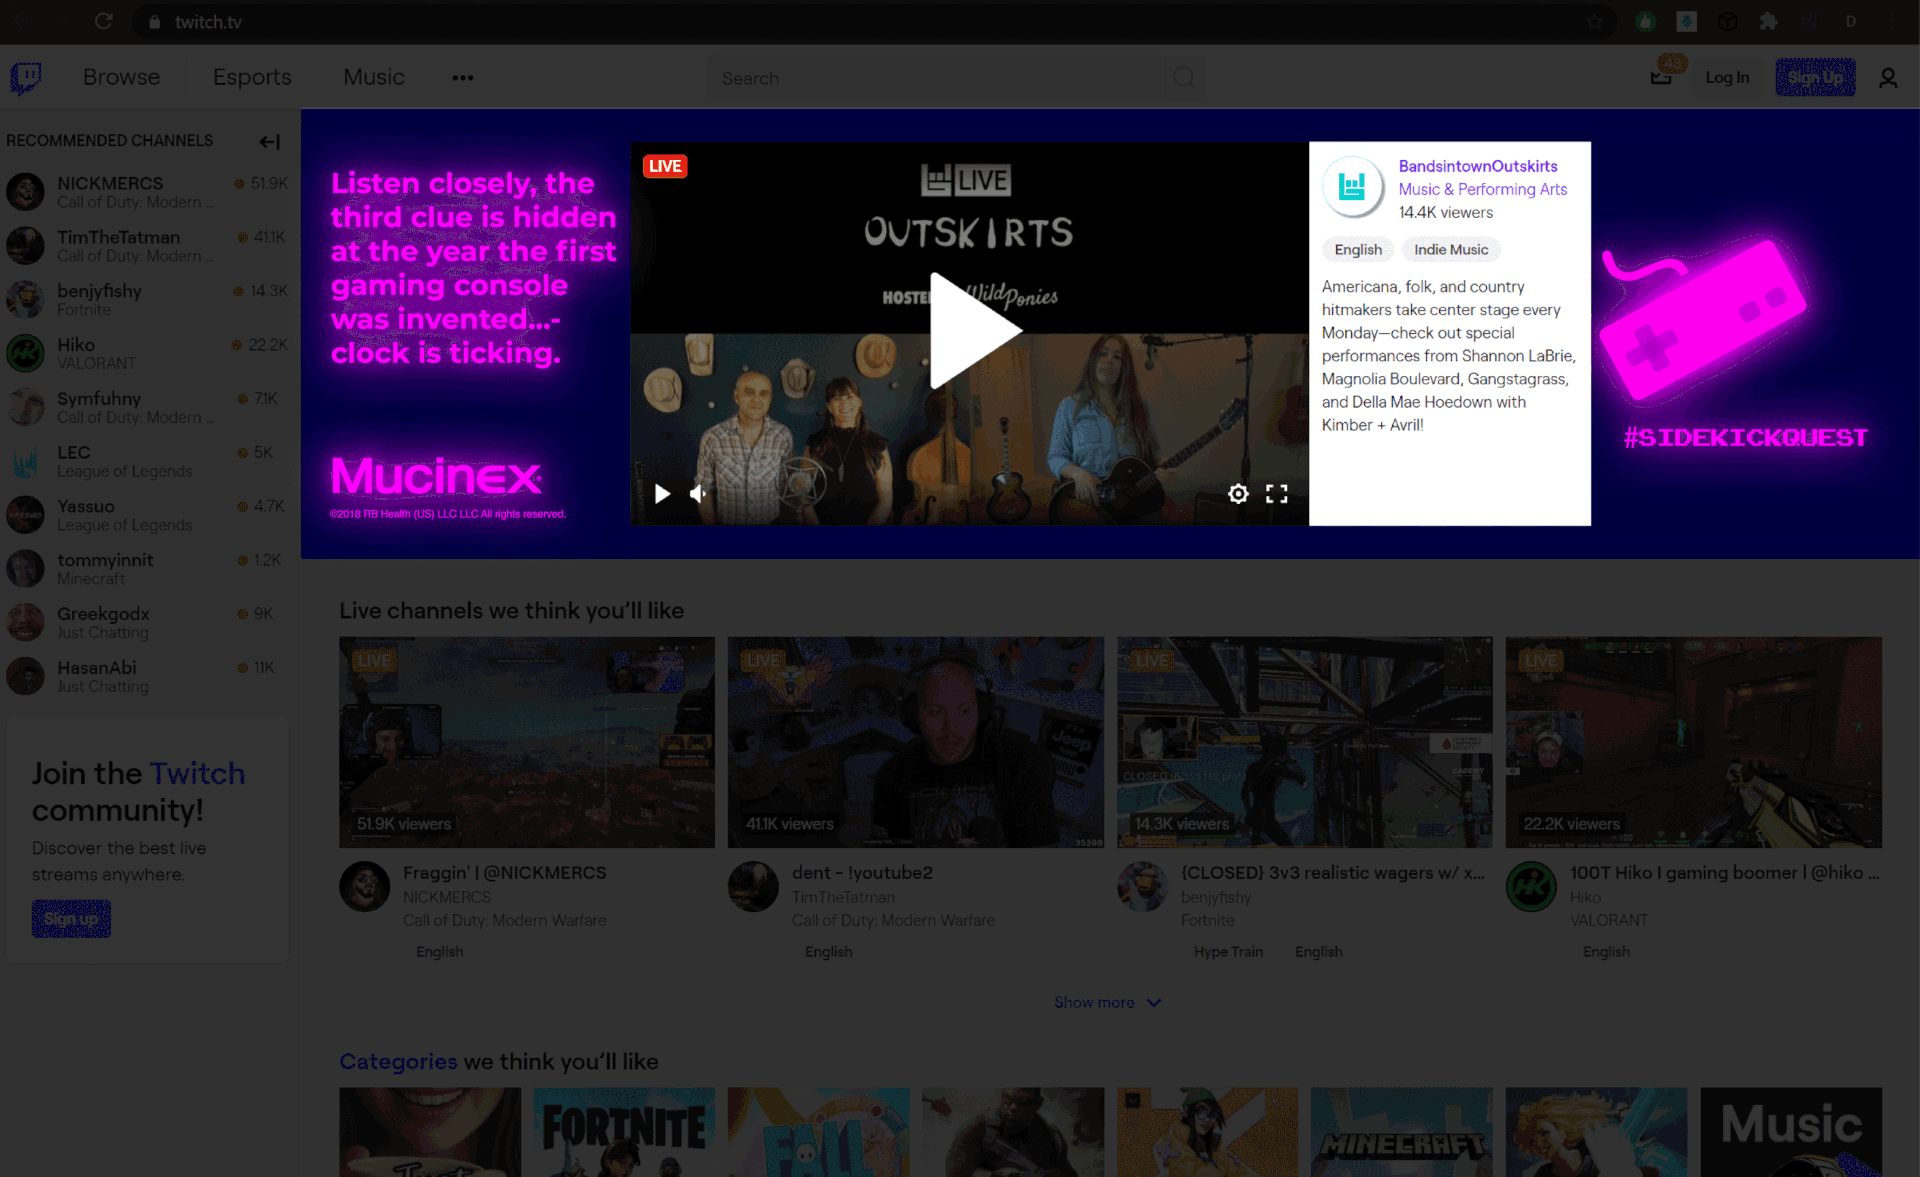Click Sign Up in the top bar
1920x1177 pixels.
pos(1815,77)
